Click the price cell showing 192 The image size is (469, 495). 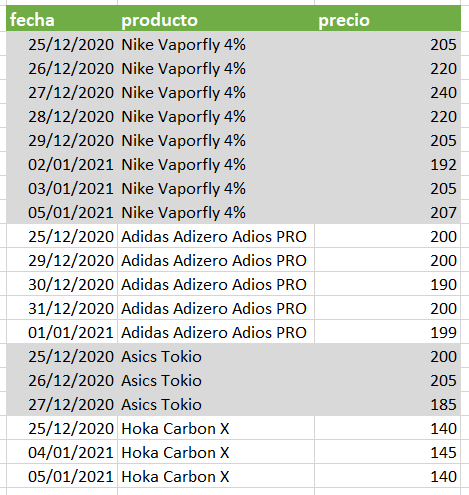(387, 165)
